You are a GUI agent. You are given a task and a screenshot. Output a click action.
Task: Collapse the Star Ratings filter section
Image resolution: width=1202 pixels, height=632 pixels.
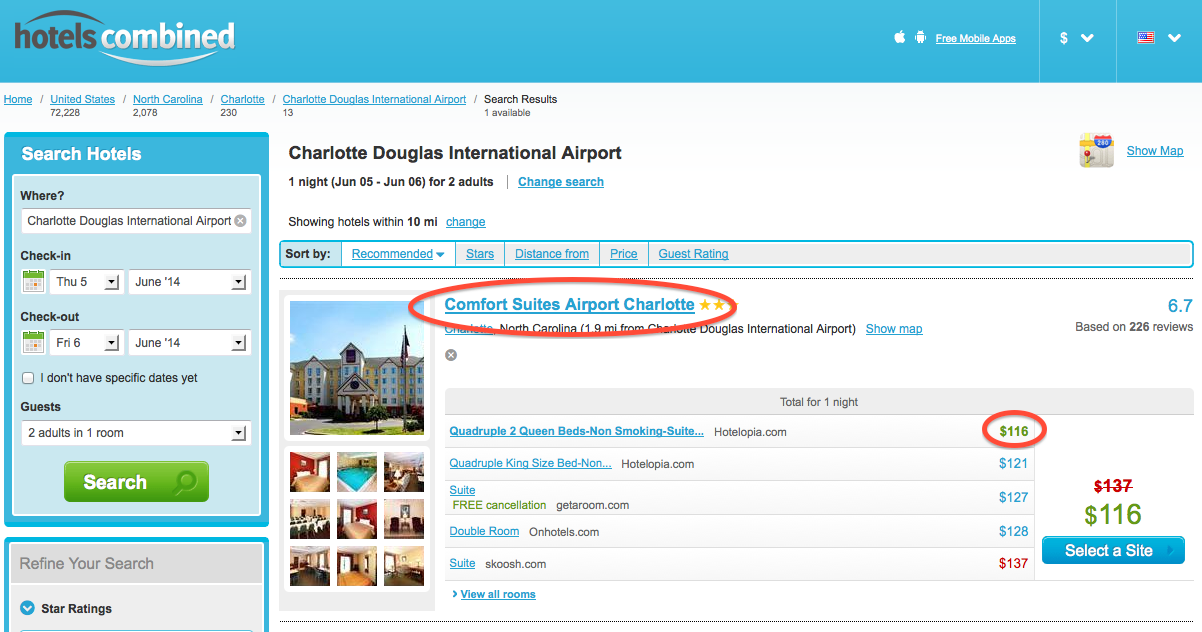(27, 608)
